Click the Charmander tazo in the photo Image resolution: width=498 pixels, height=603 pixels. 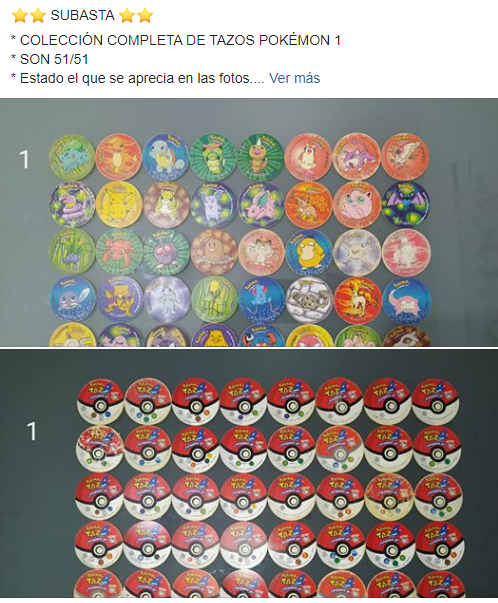(x=119, y=157)
